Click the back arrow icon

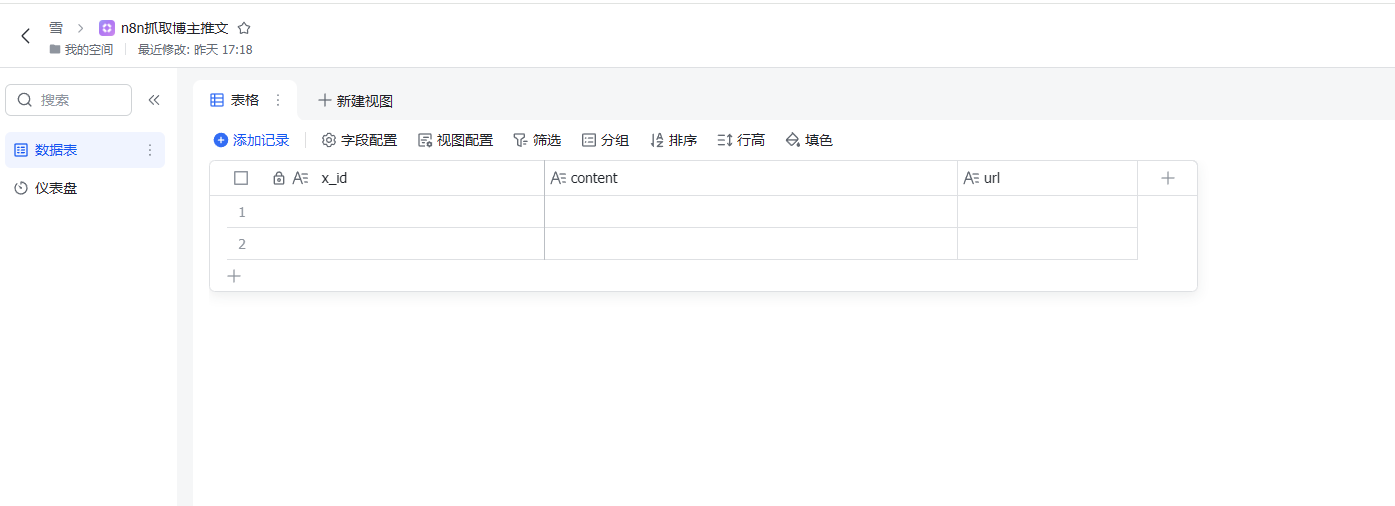tap(26, 36)
